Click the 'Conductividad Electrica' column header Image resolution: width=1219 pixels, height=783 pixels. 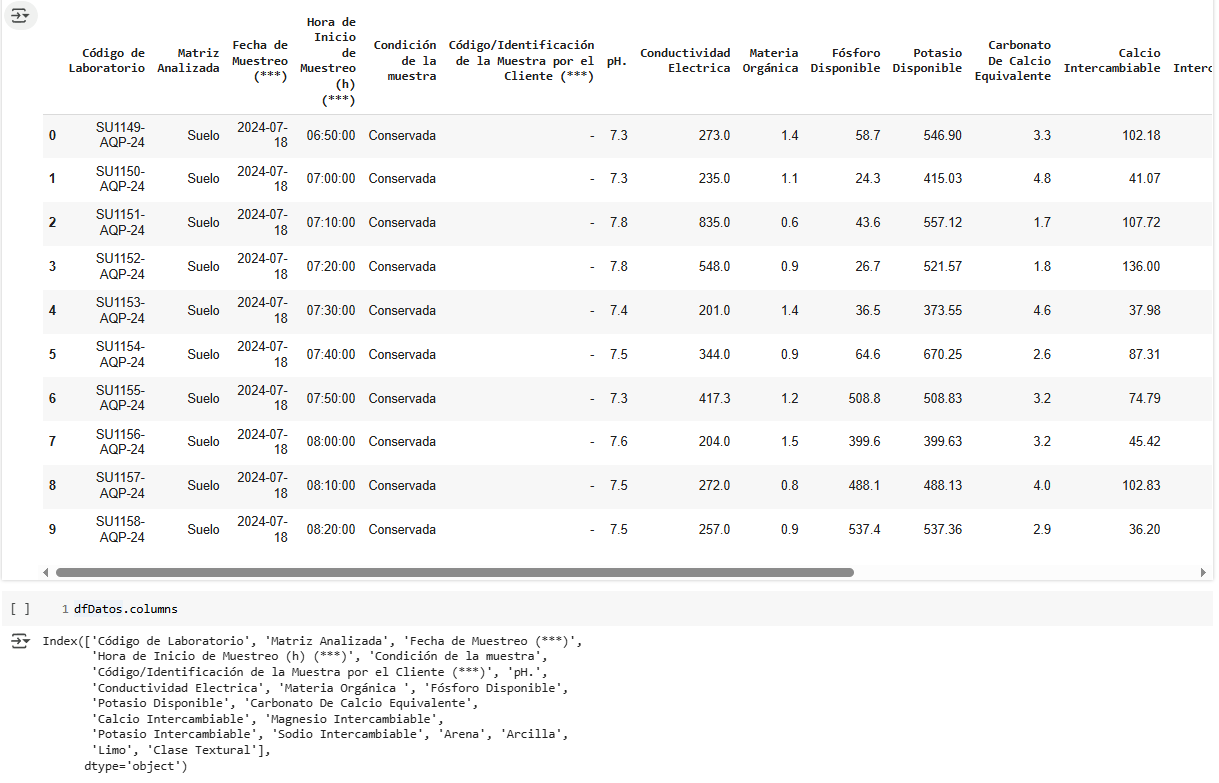(685, 61)
